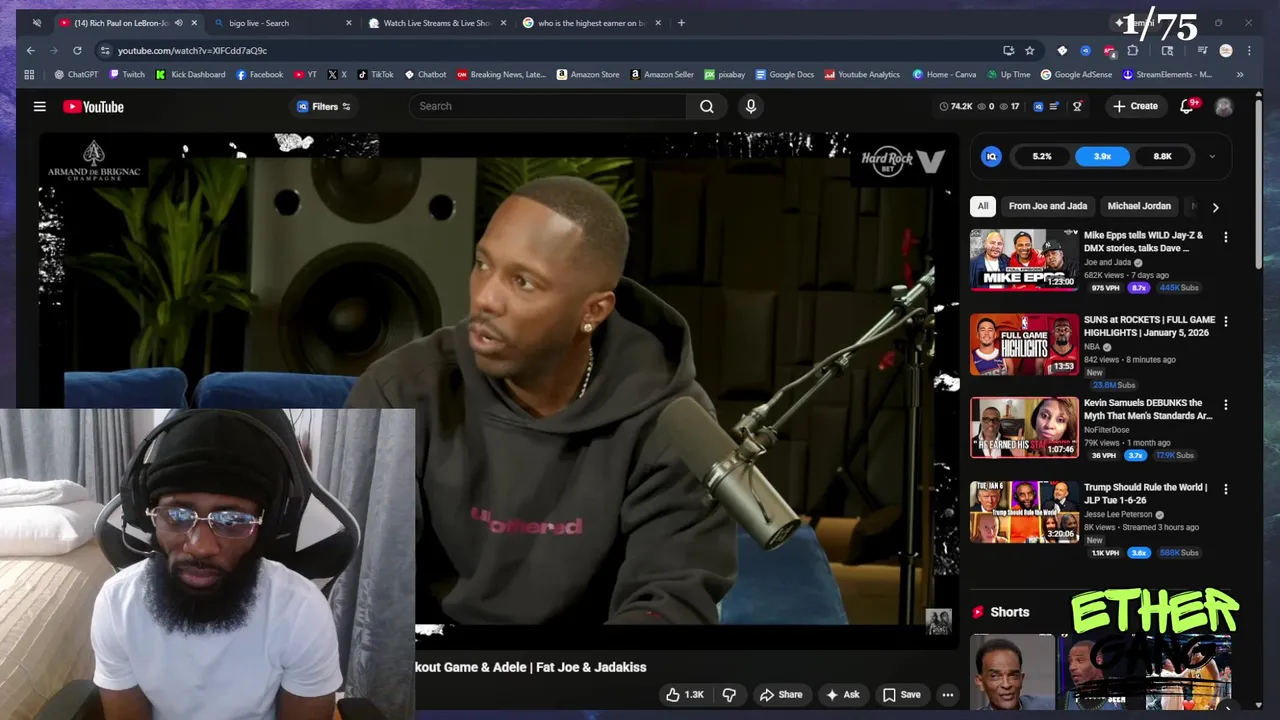Open the Youtube Analytics bookmark
Viewport: 1280px width, 720px height.
(862, 74)
